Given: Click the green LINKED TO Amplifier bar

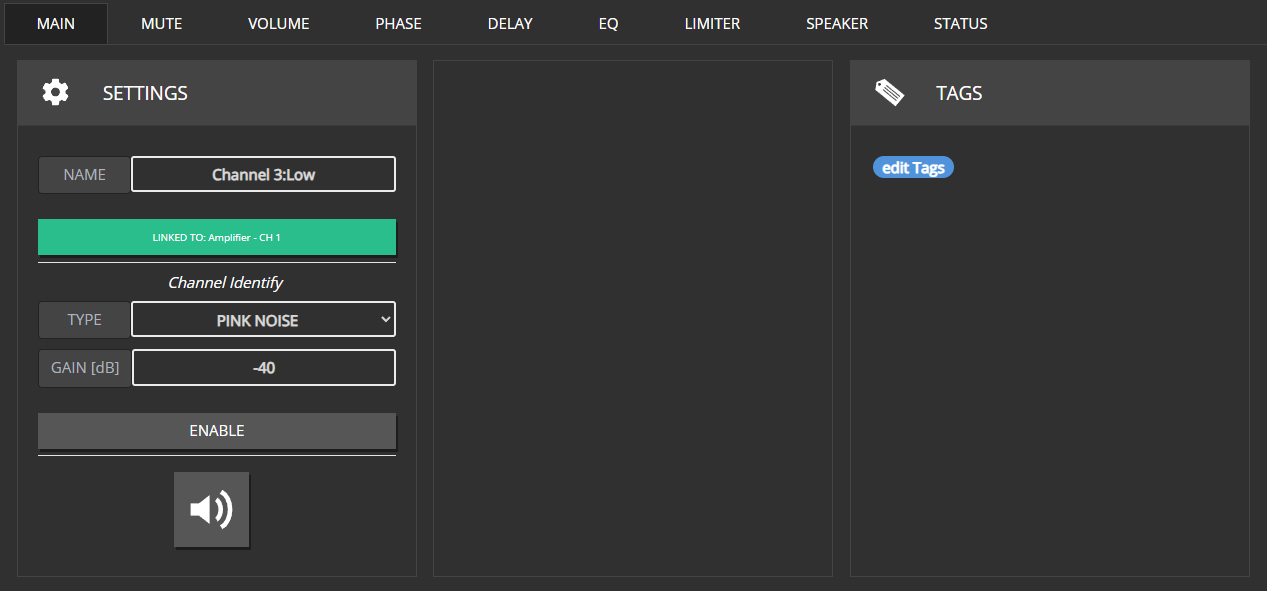Looking at the screenshot, I should (x=217, y=237).
